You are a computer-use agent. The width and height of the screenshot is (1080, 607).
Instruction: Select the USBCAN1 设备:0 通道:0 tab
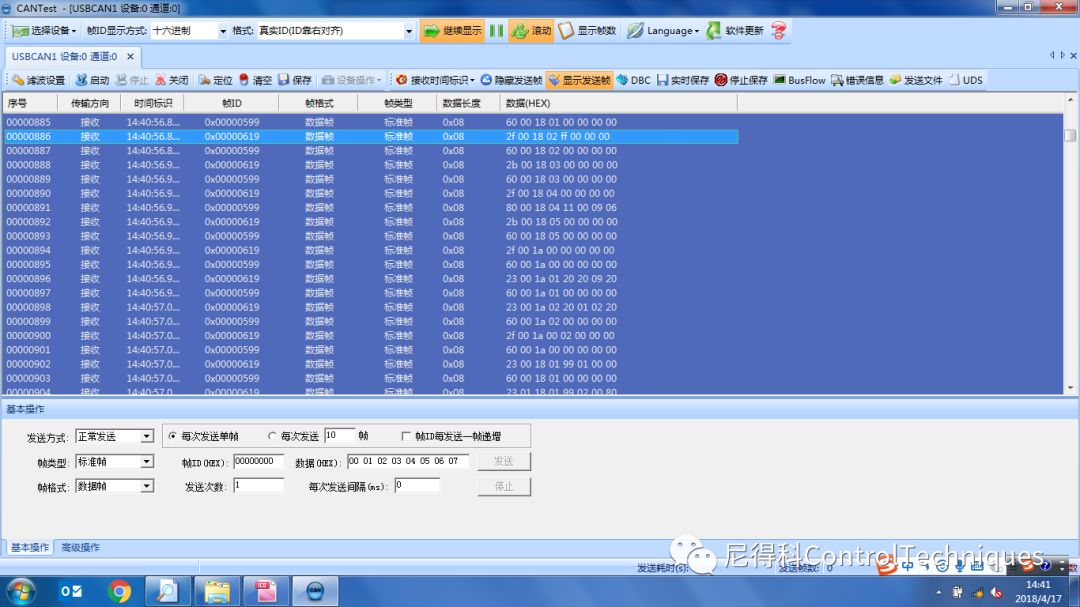(64, 56)
